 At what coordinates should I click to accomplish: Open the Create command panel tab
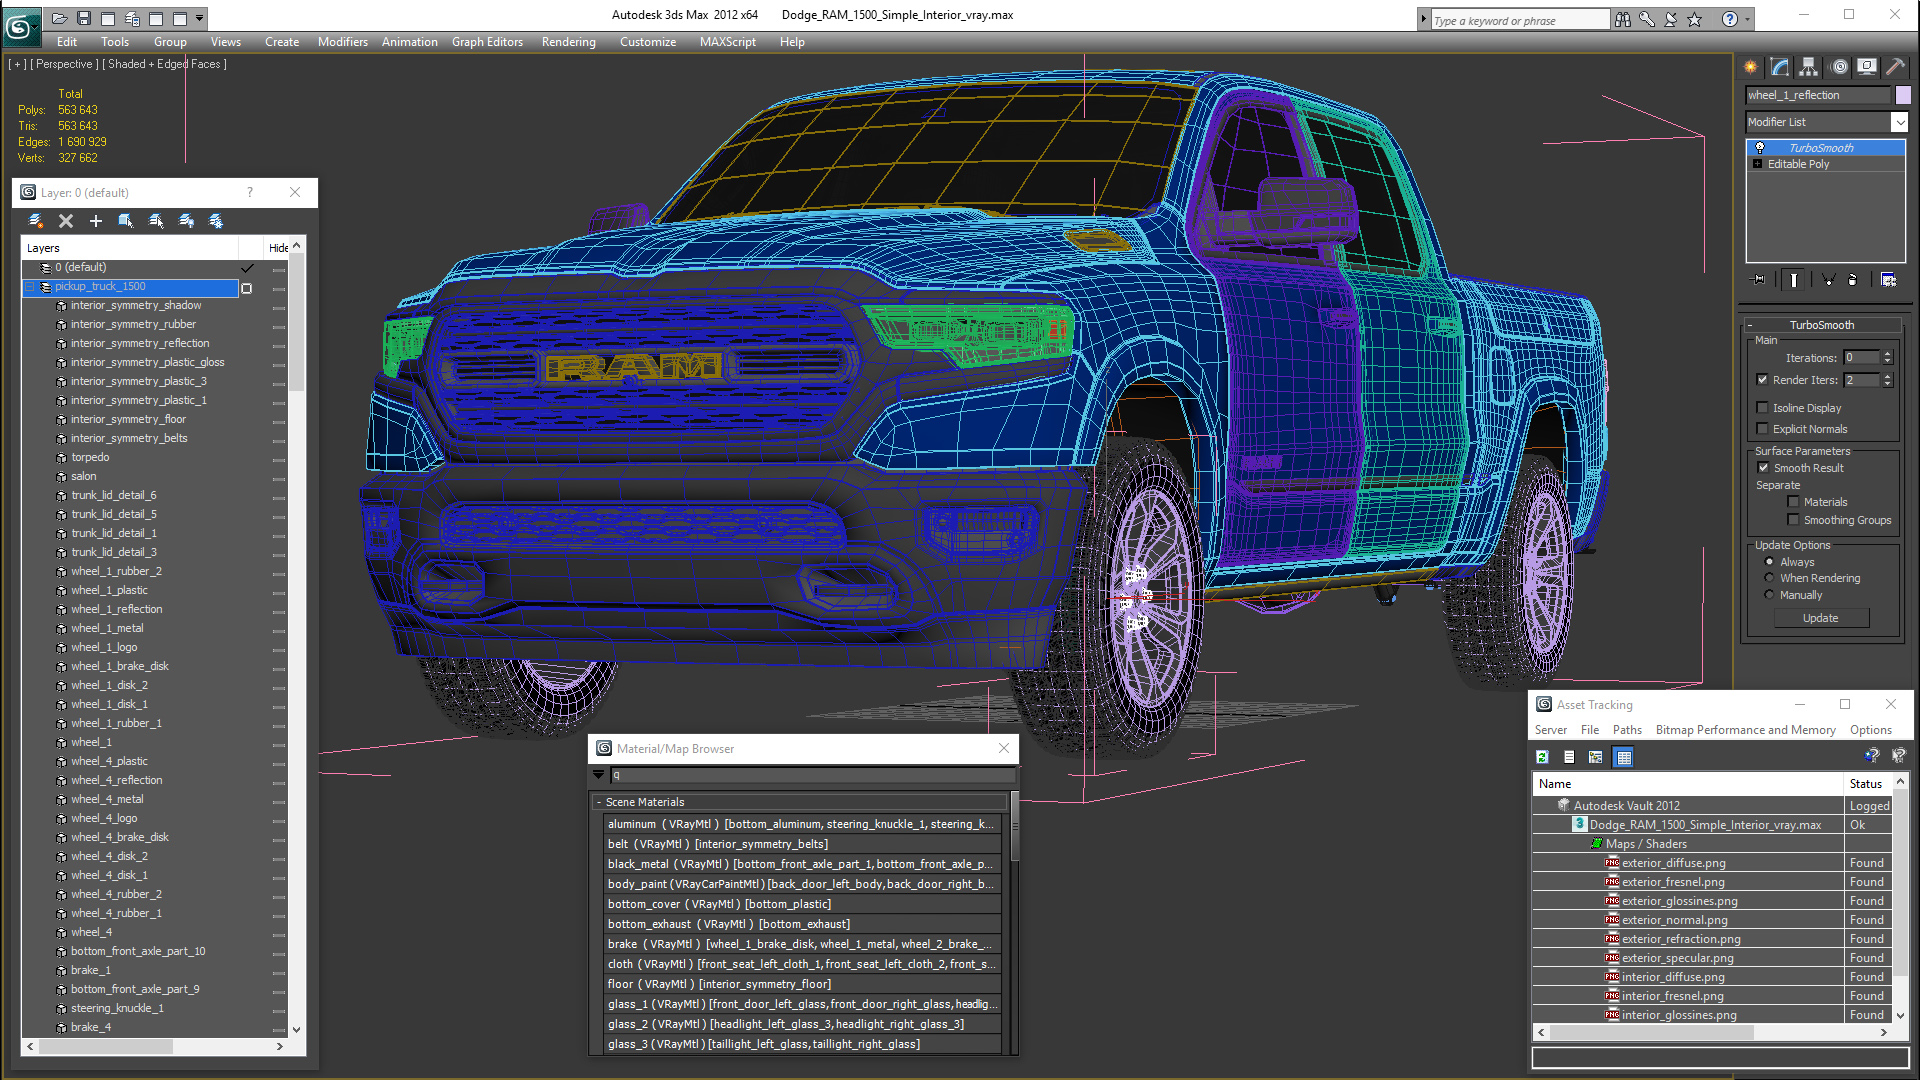1751,67
